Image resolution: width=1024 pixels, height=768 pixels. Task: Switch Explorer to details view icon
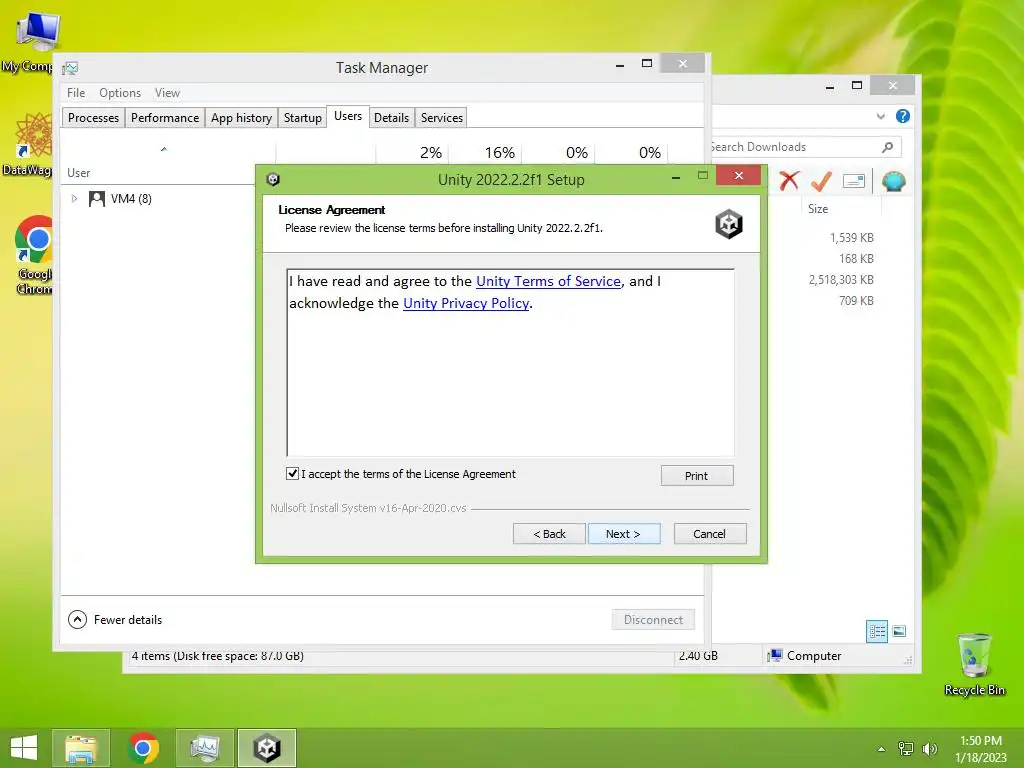coord(877,631)
